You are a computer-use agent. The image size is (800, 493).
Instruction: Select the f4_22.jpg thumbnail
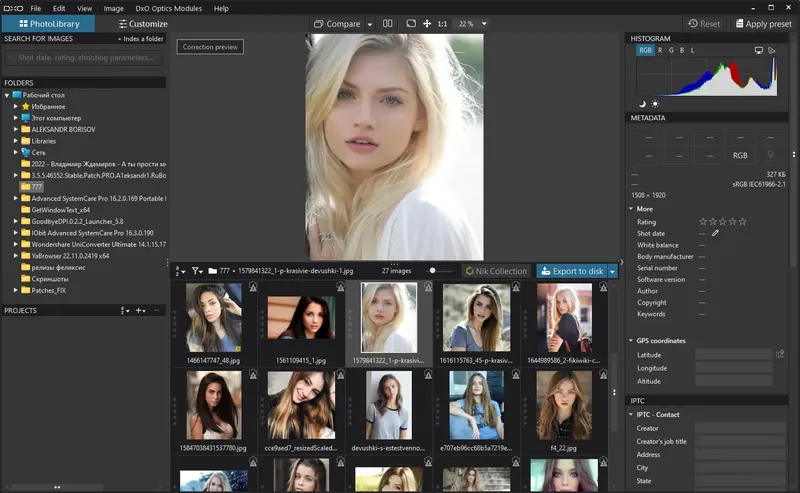click(x=563, y=404)
